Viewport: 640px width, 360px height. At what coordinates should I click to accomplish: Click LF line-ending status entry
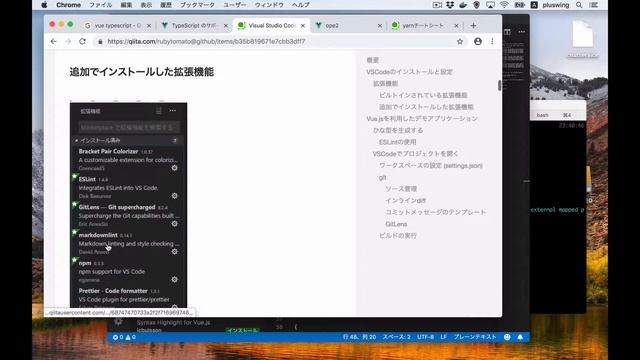tap(444, 337)
